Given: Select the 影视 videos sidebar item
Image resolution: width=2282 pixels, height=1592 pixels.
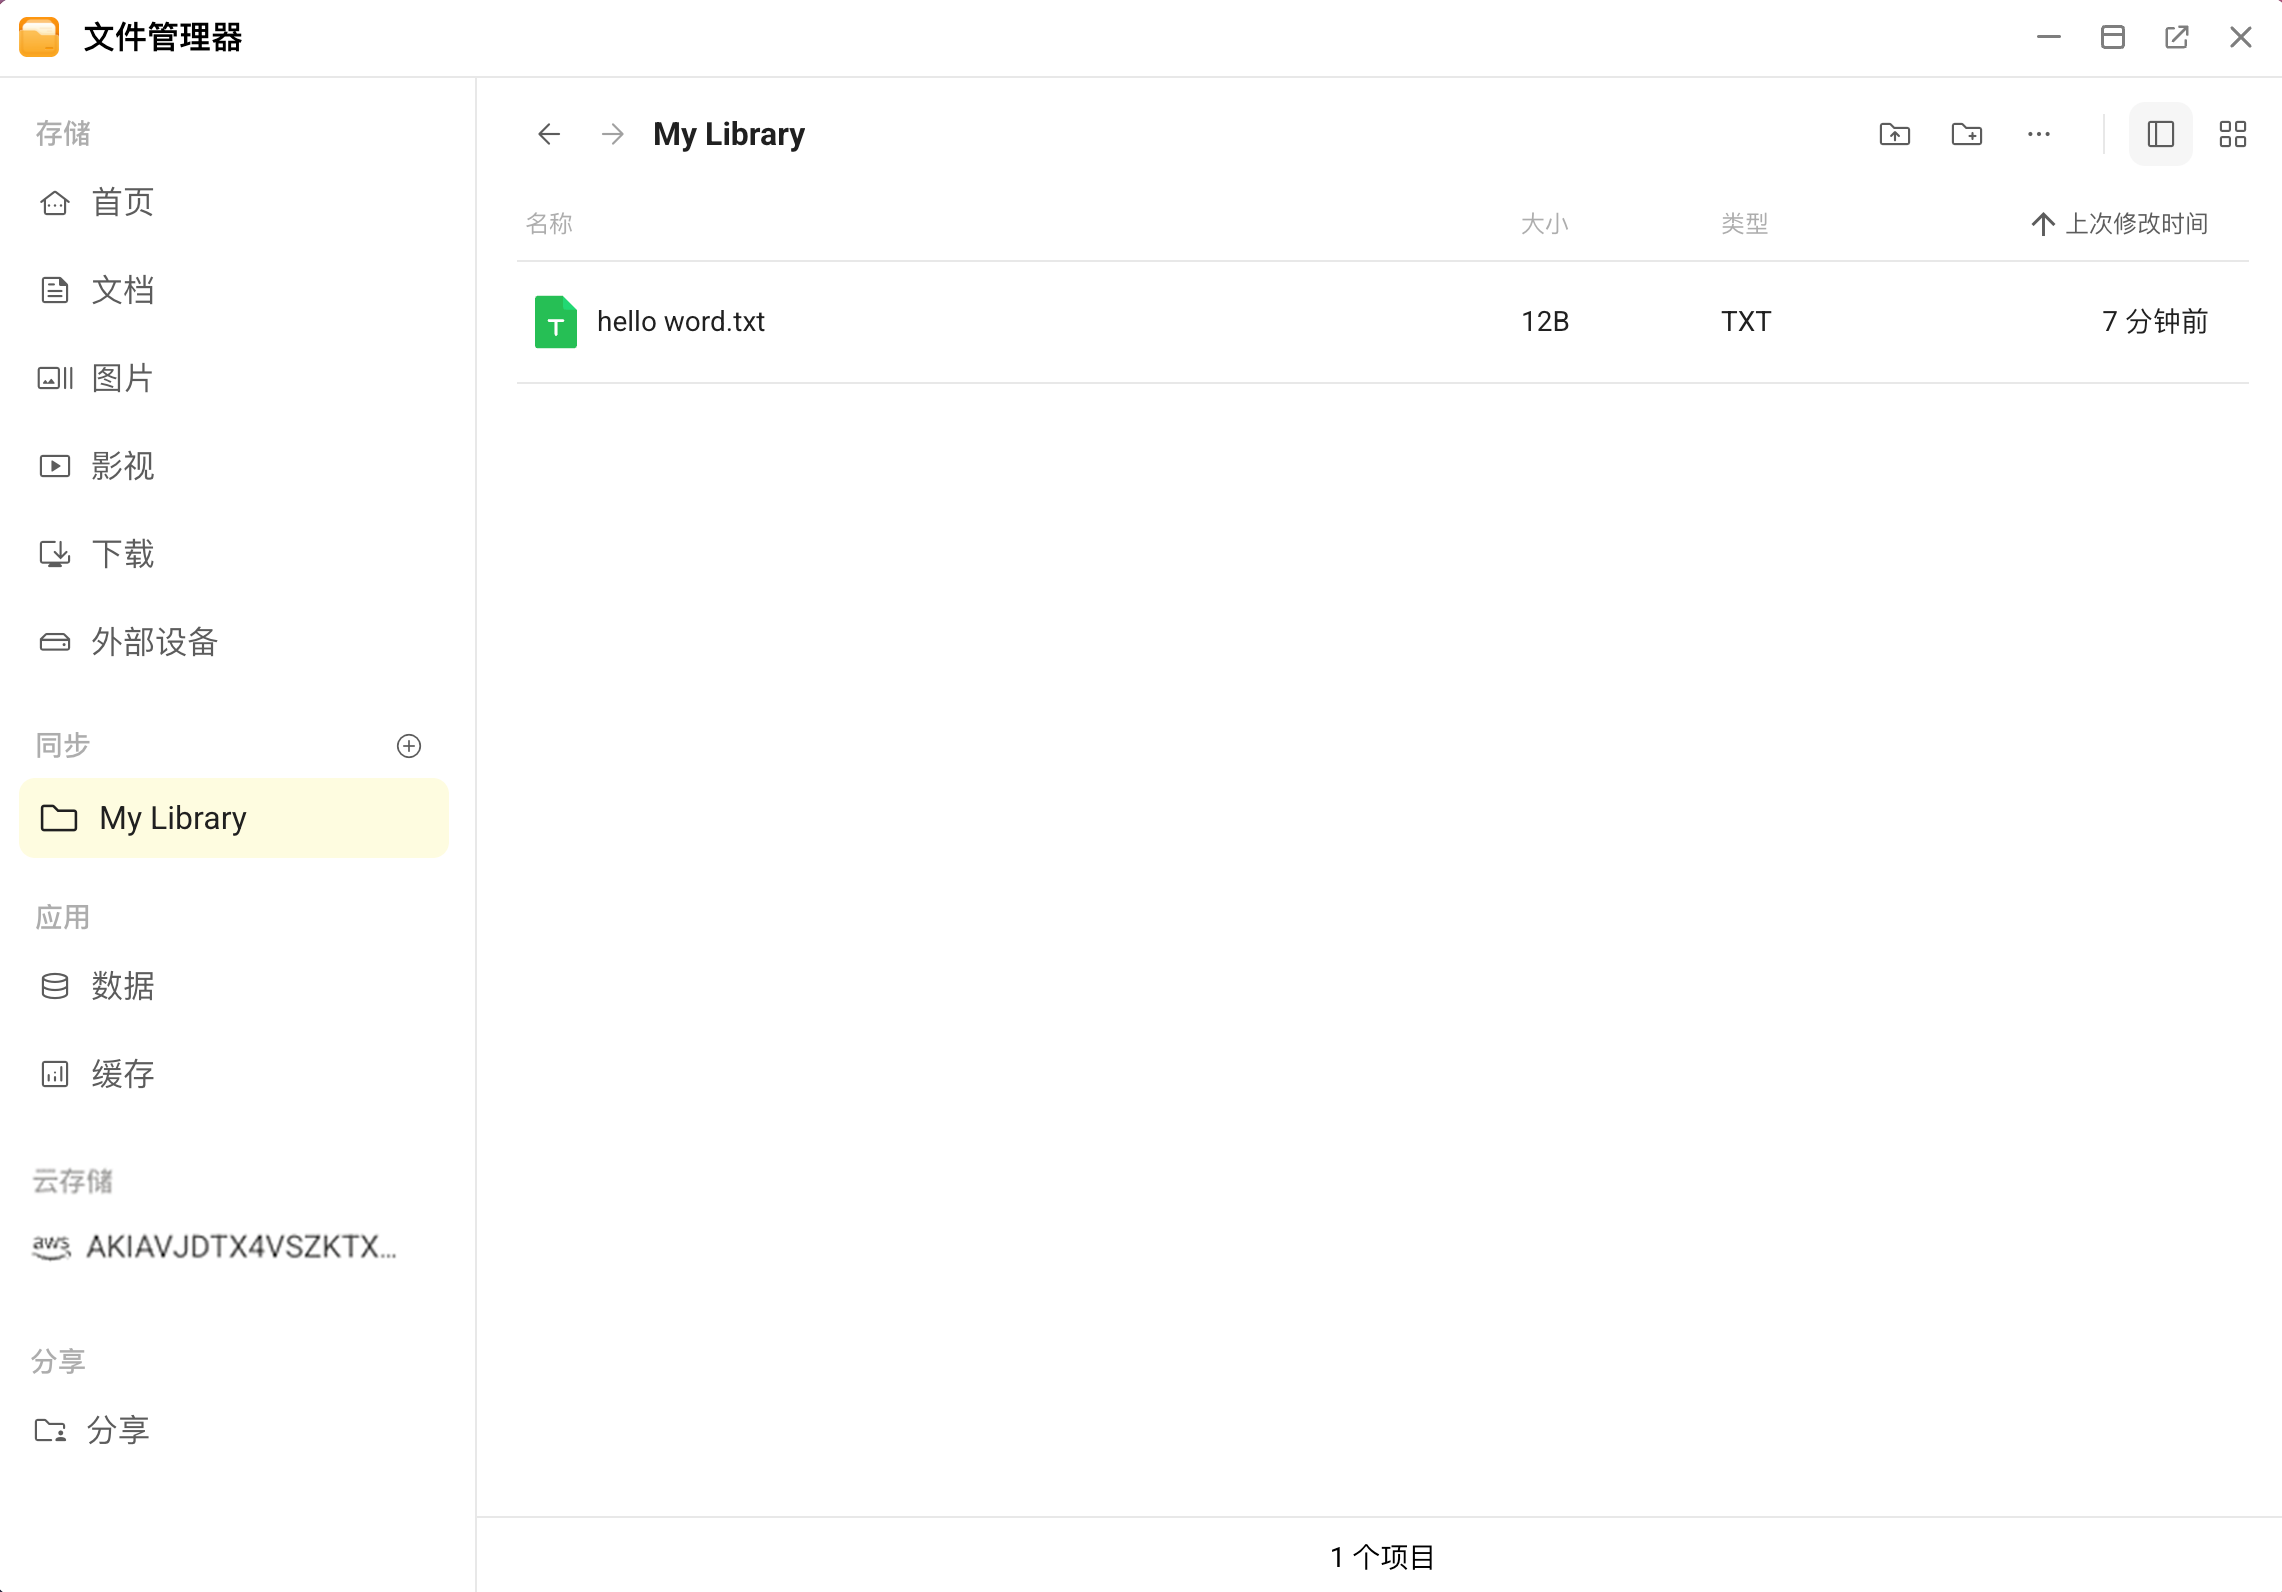Looking at the screenshot, I should click(122, 467).
